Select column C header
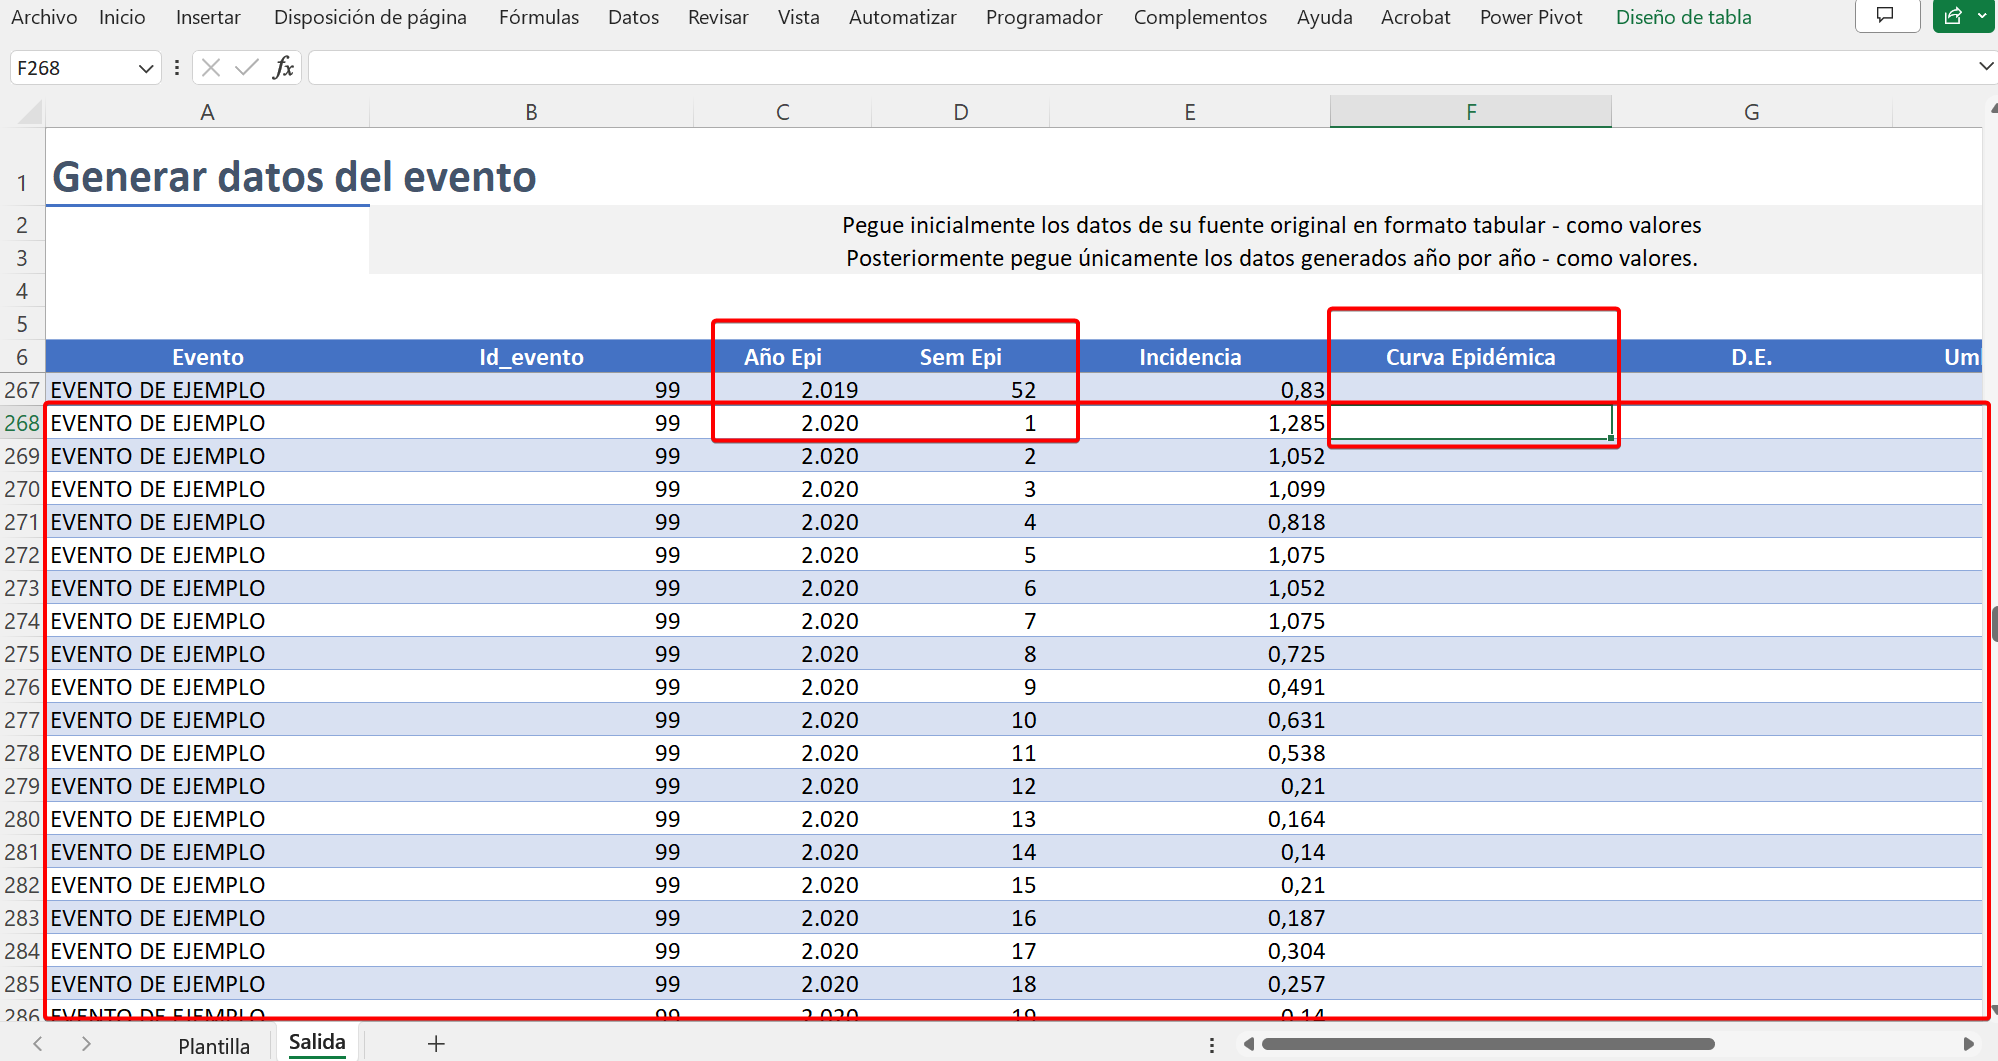The width and height of the screenshot is (1998, 1061). (783, 112)
